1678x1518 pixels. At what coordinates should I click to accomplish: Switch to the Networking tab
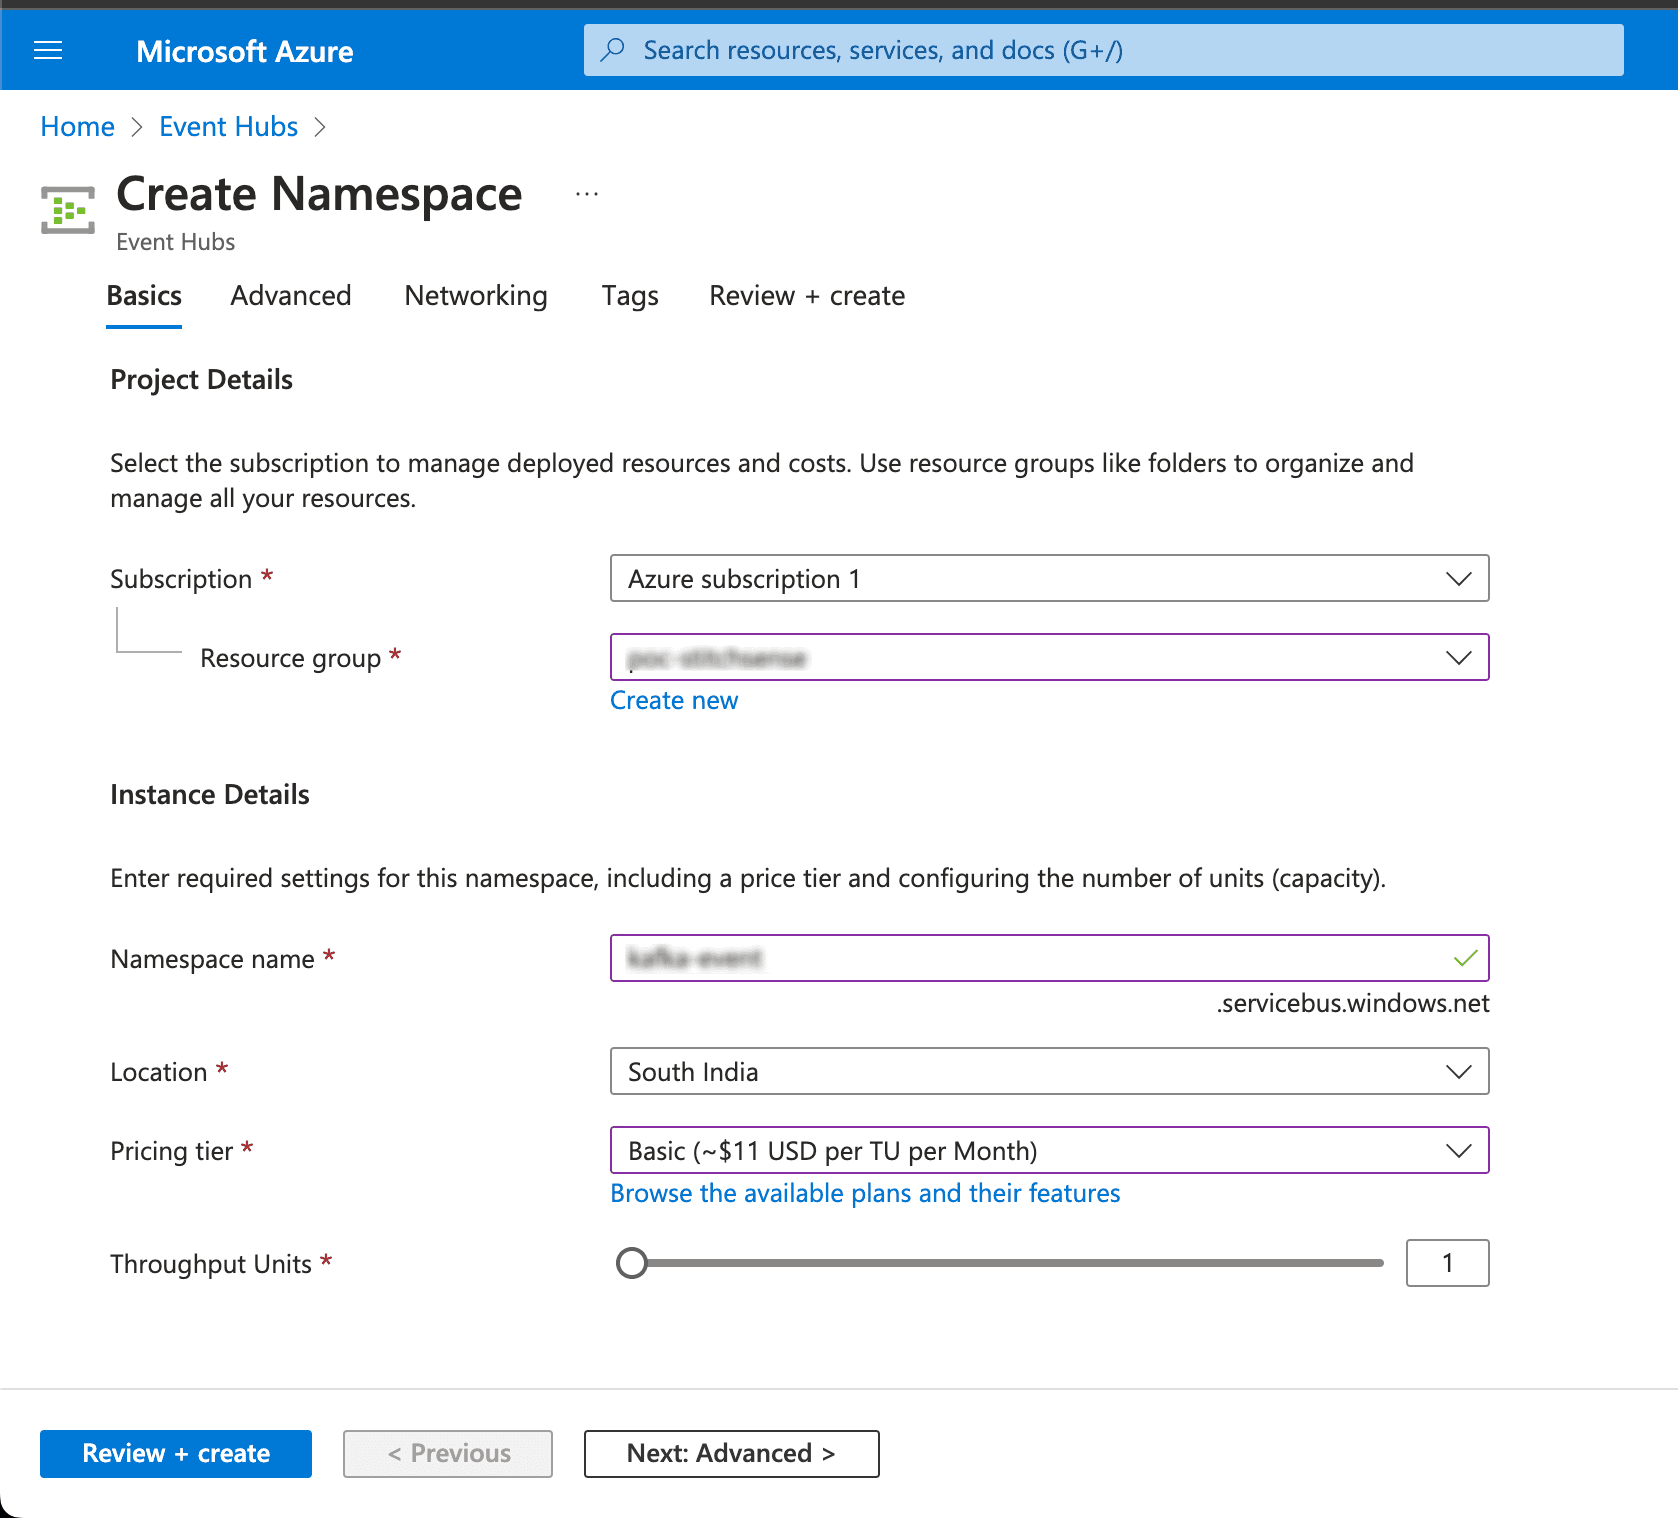[x=475, y=296]
